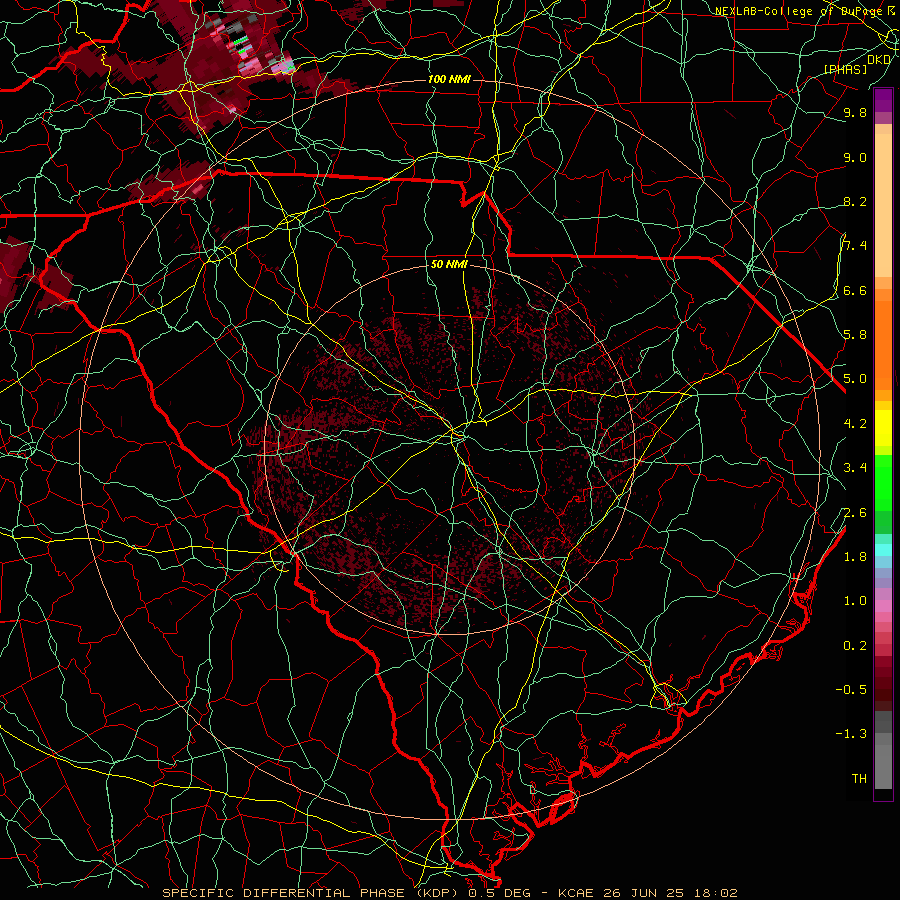Click the TH threshold label on the legend
Viewport: 900px width, 900px height.
pos(859,779)
